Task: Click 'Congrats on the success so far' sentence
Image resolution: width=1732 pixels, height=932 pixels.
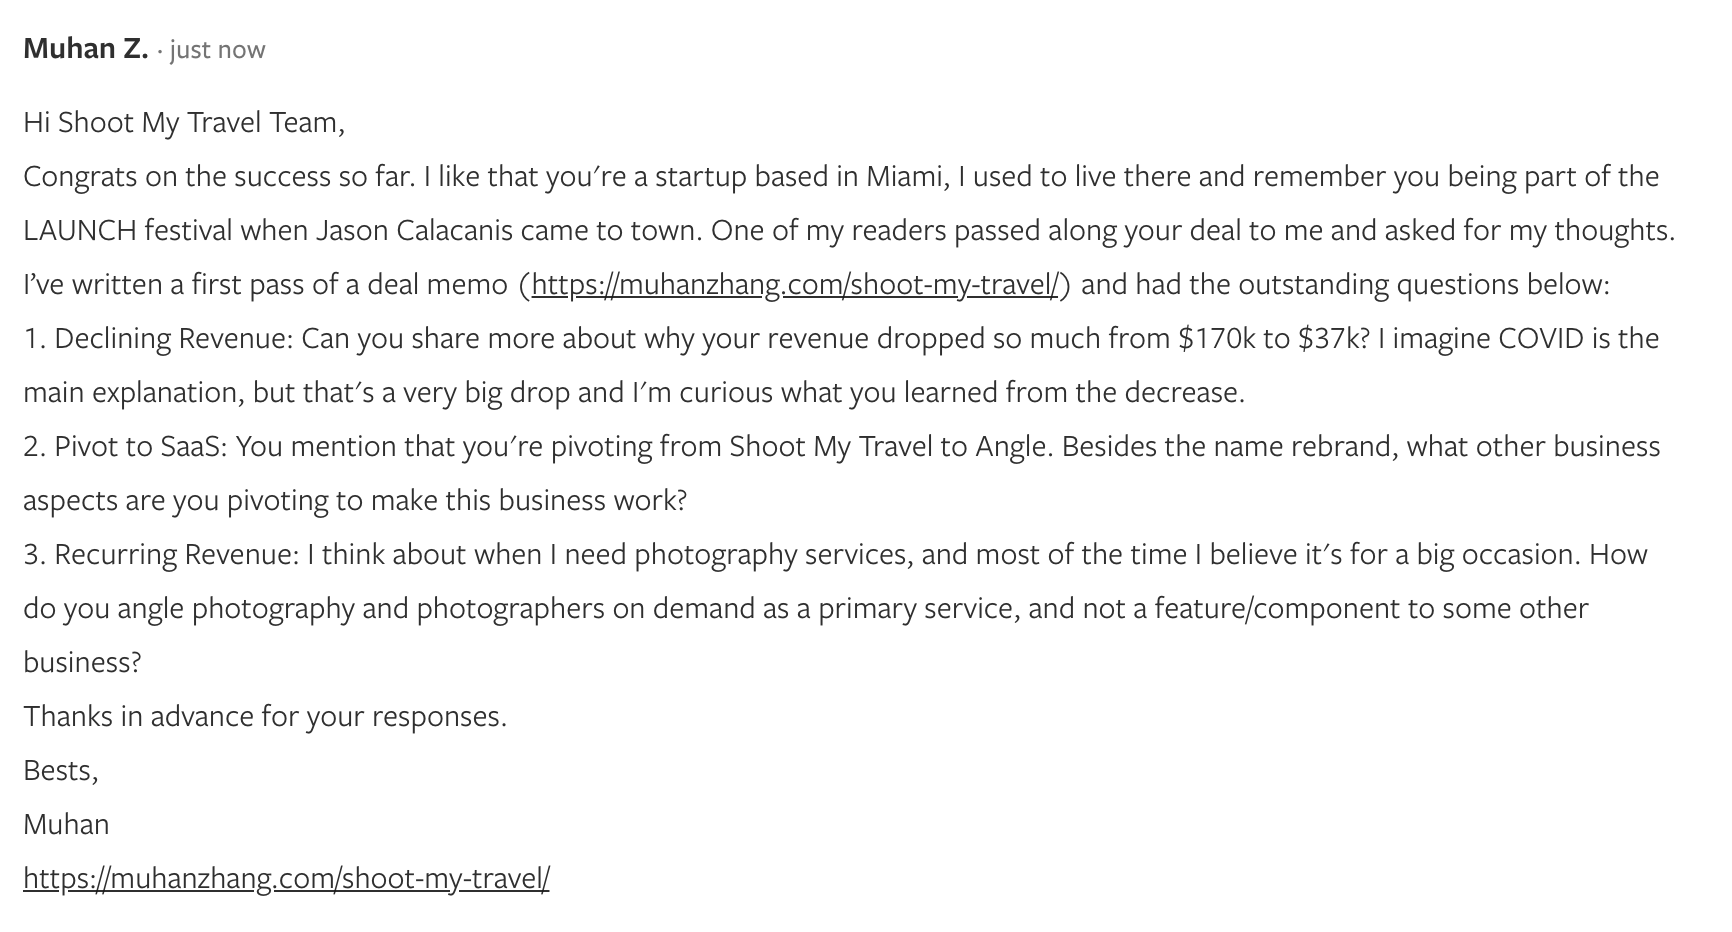Action: tap(219, 177)
